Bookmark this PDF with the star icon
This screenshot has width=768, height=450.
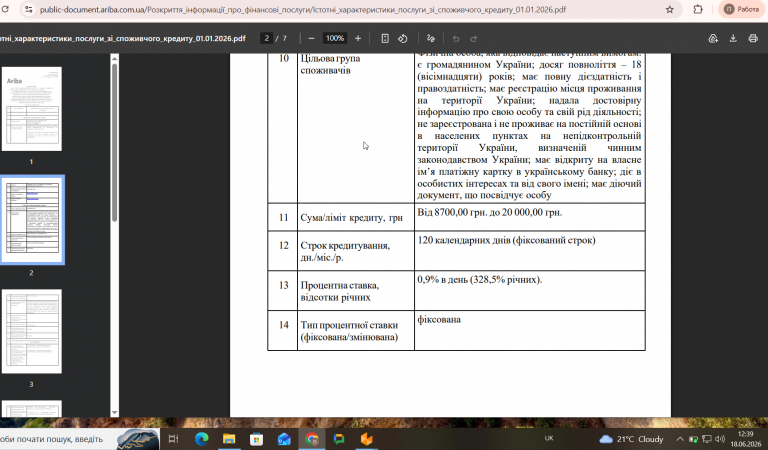(670, 9)
